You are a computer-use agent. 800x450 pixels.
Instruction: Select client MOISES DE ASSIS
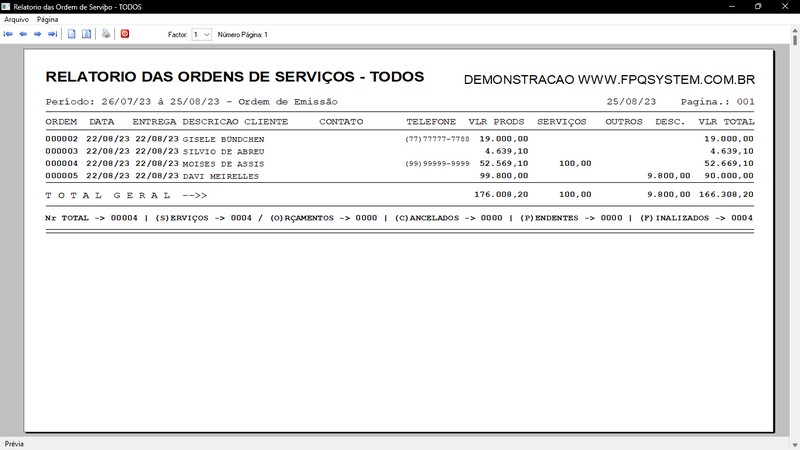223,164
